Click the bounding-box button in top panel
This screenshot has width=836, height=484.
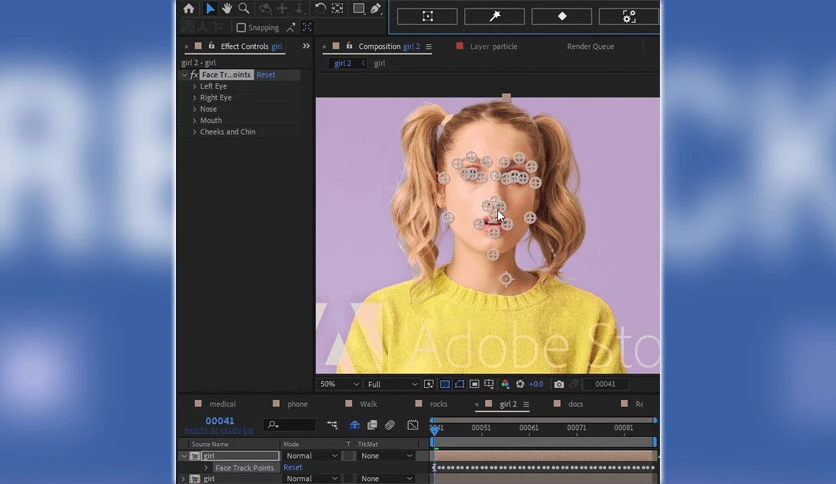coord(427,17)
